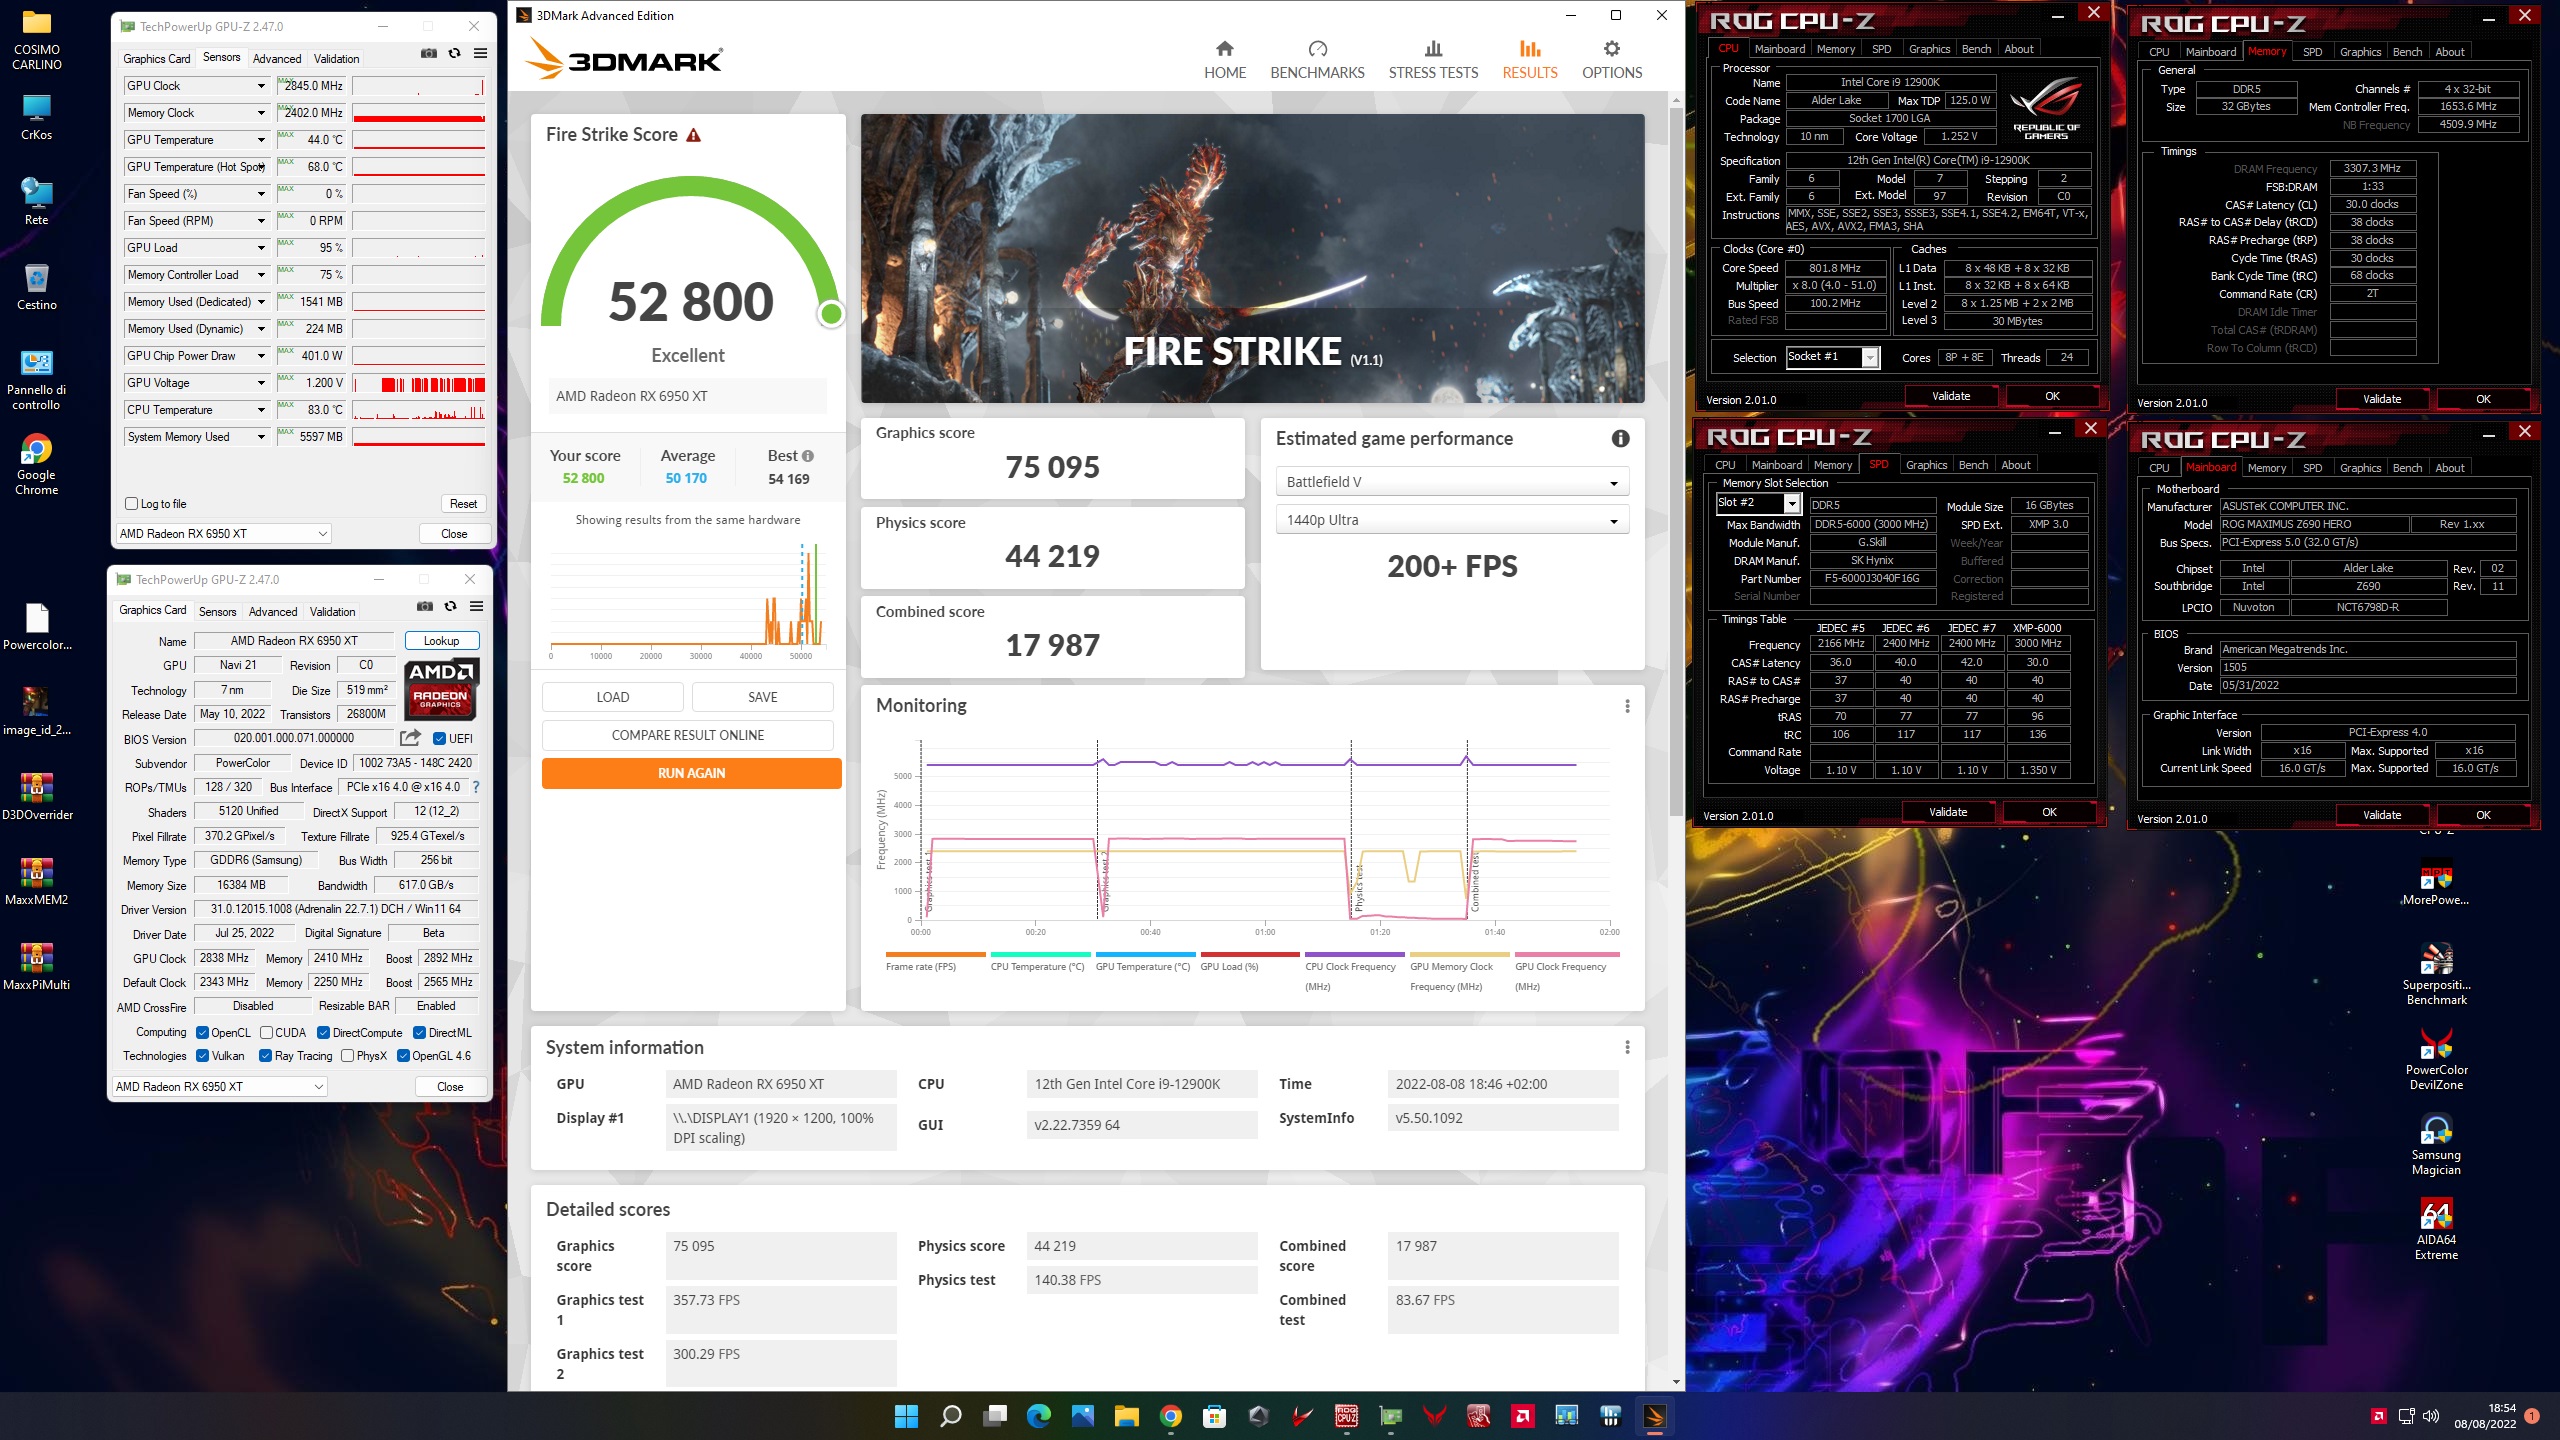Viewport: 2560px width, 1440px height.
Task: Open STRESS TESTS chart icon
Action: pyautogui.click(x=1433, y=49)
